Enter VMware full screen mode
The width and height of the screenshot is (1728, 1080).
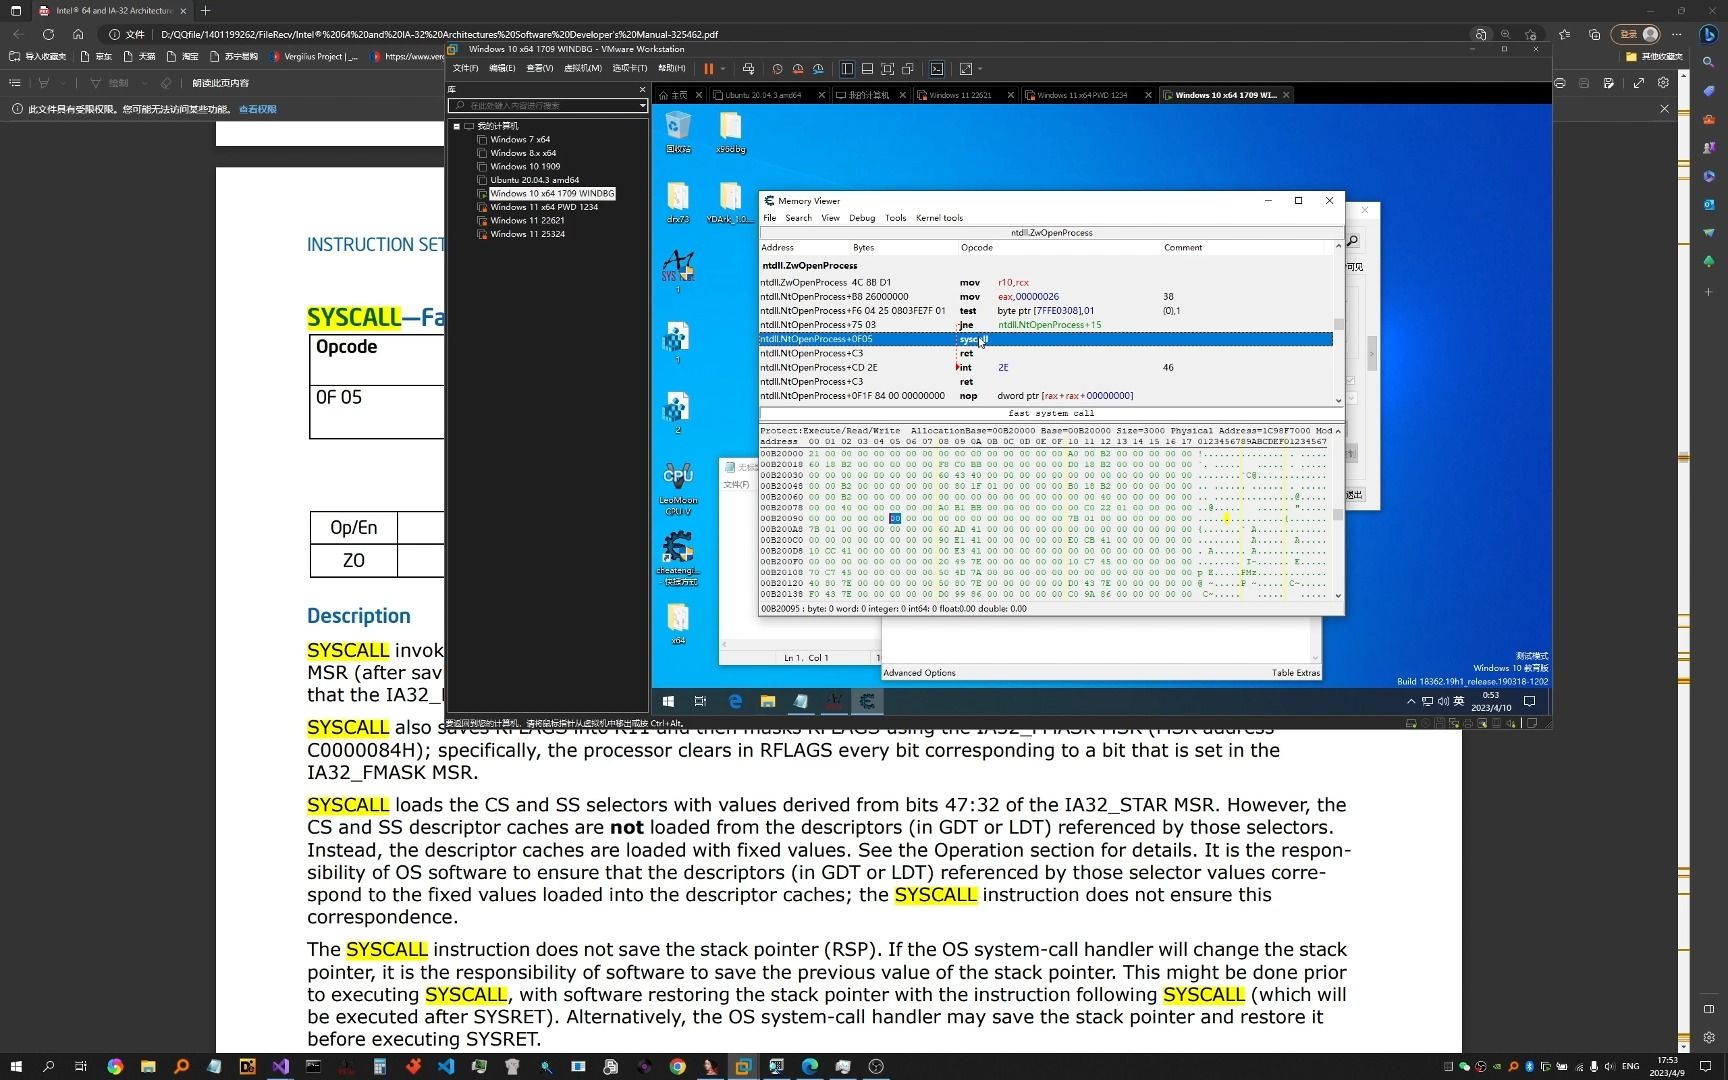tap(887, 69)
